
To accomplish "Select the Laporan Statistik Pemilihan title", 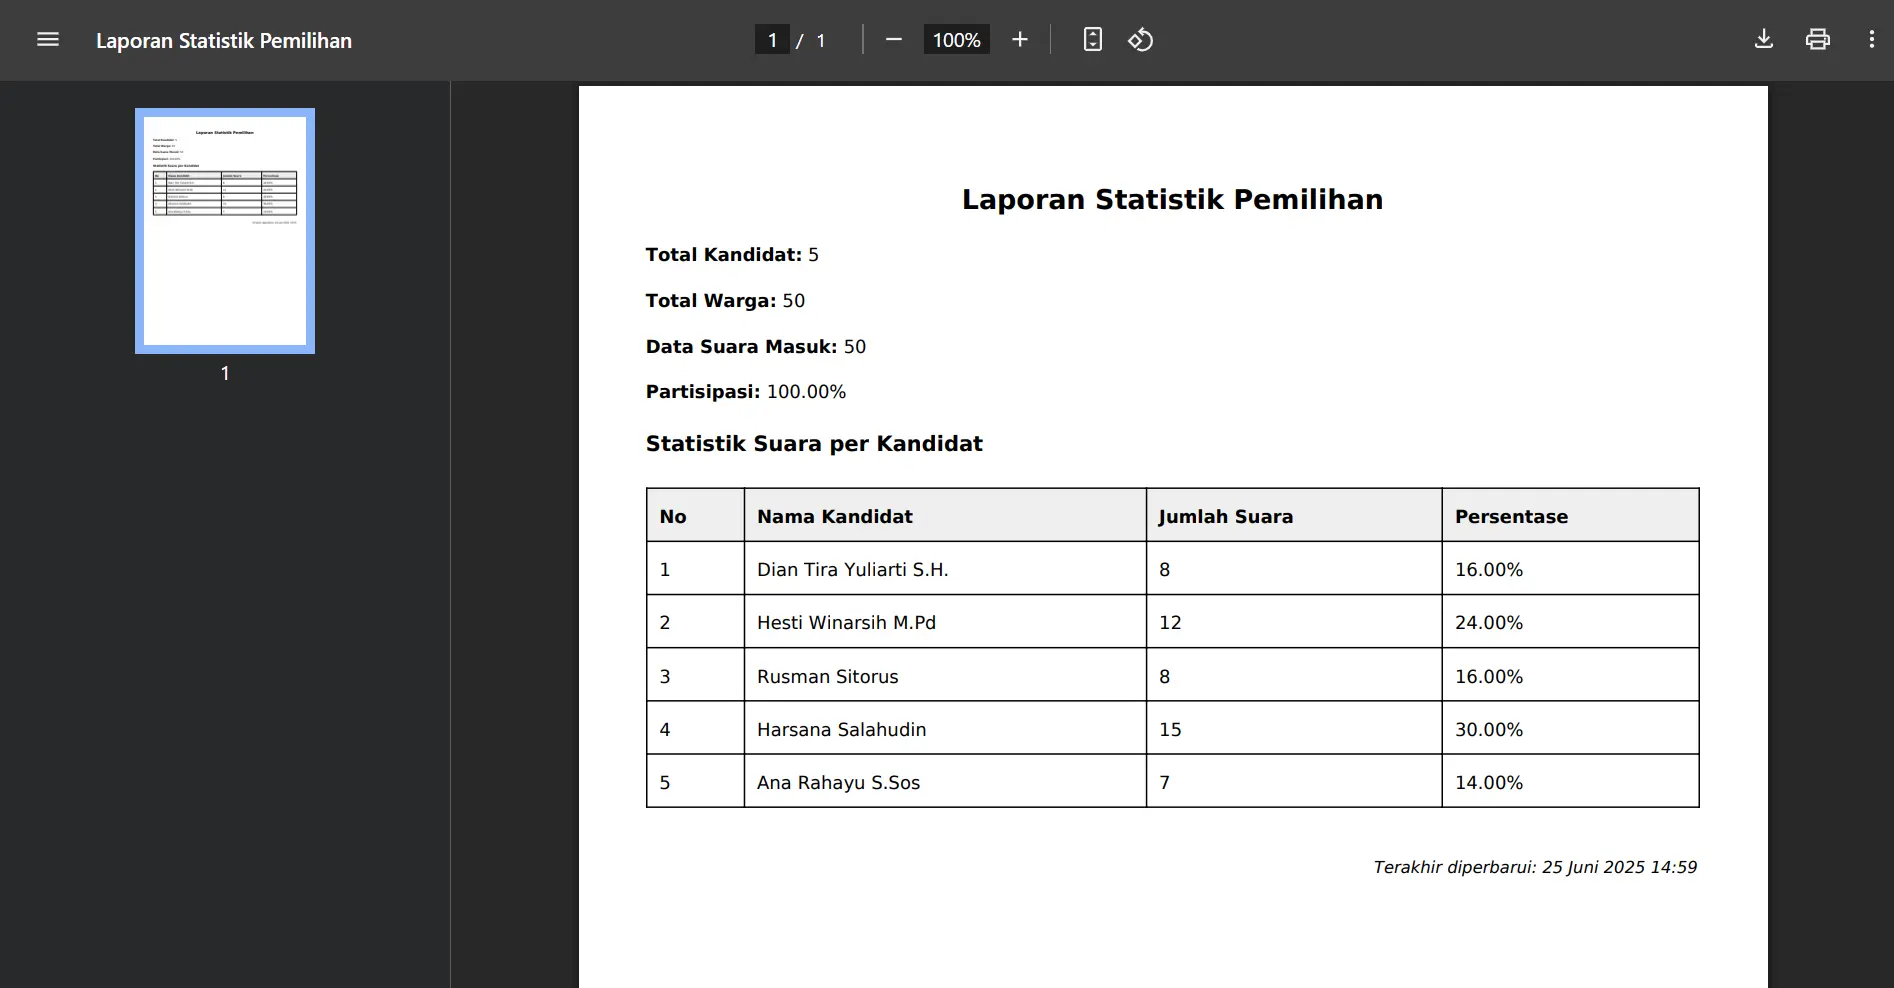I will coord(1171,199).
